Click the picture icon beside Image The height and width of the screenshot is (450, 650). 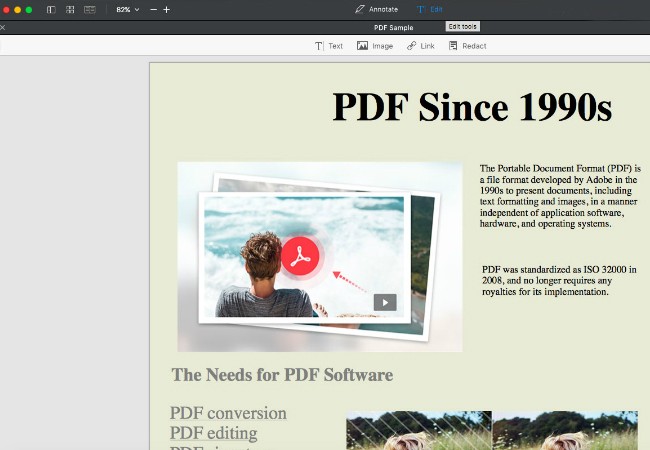coord(362,46)
